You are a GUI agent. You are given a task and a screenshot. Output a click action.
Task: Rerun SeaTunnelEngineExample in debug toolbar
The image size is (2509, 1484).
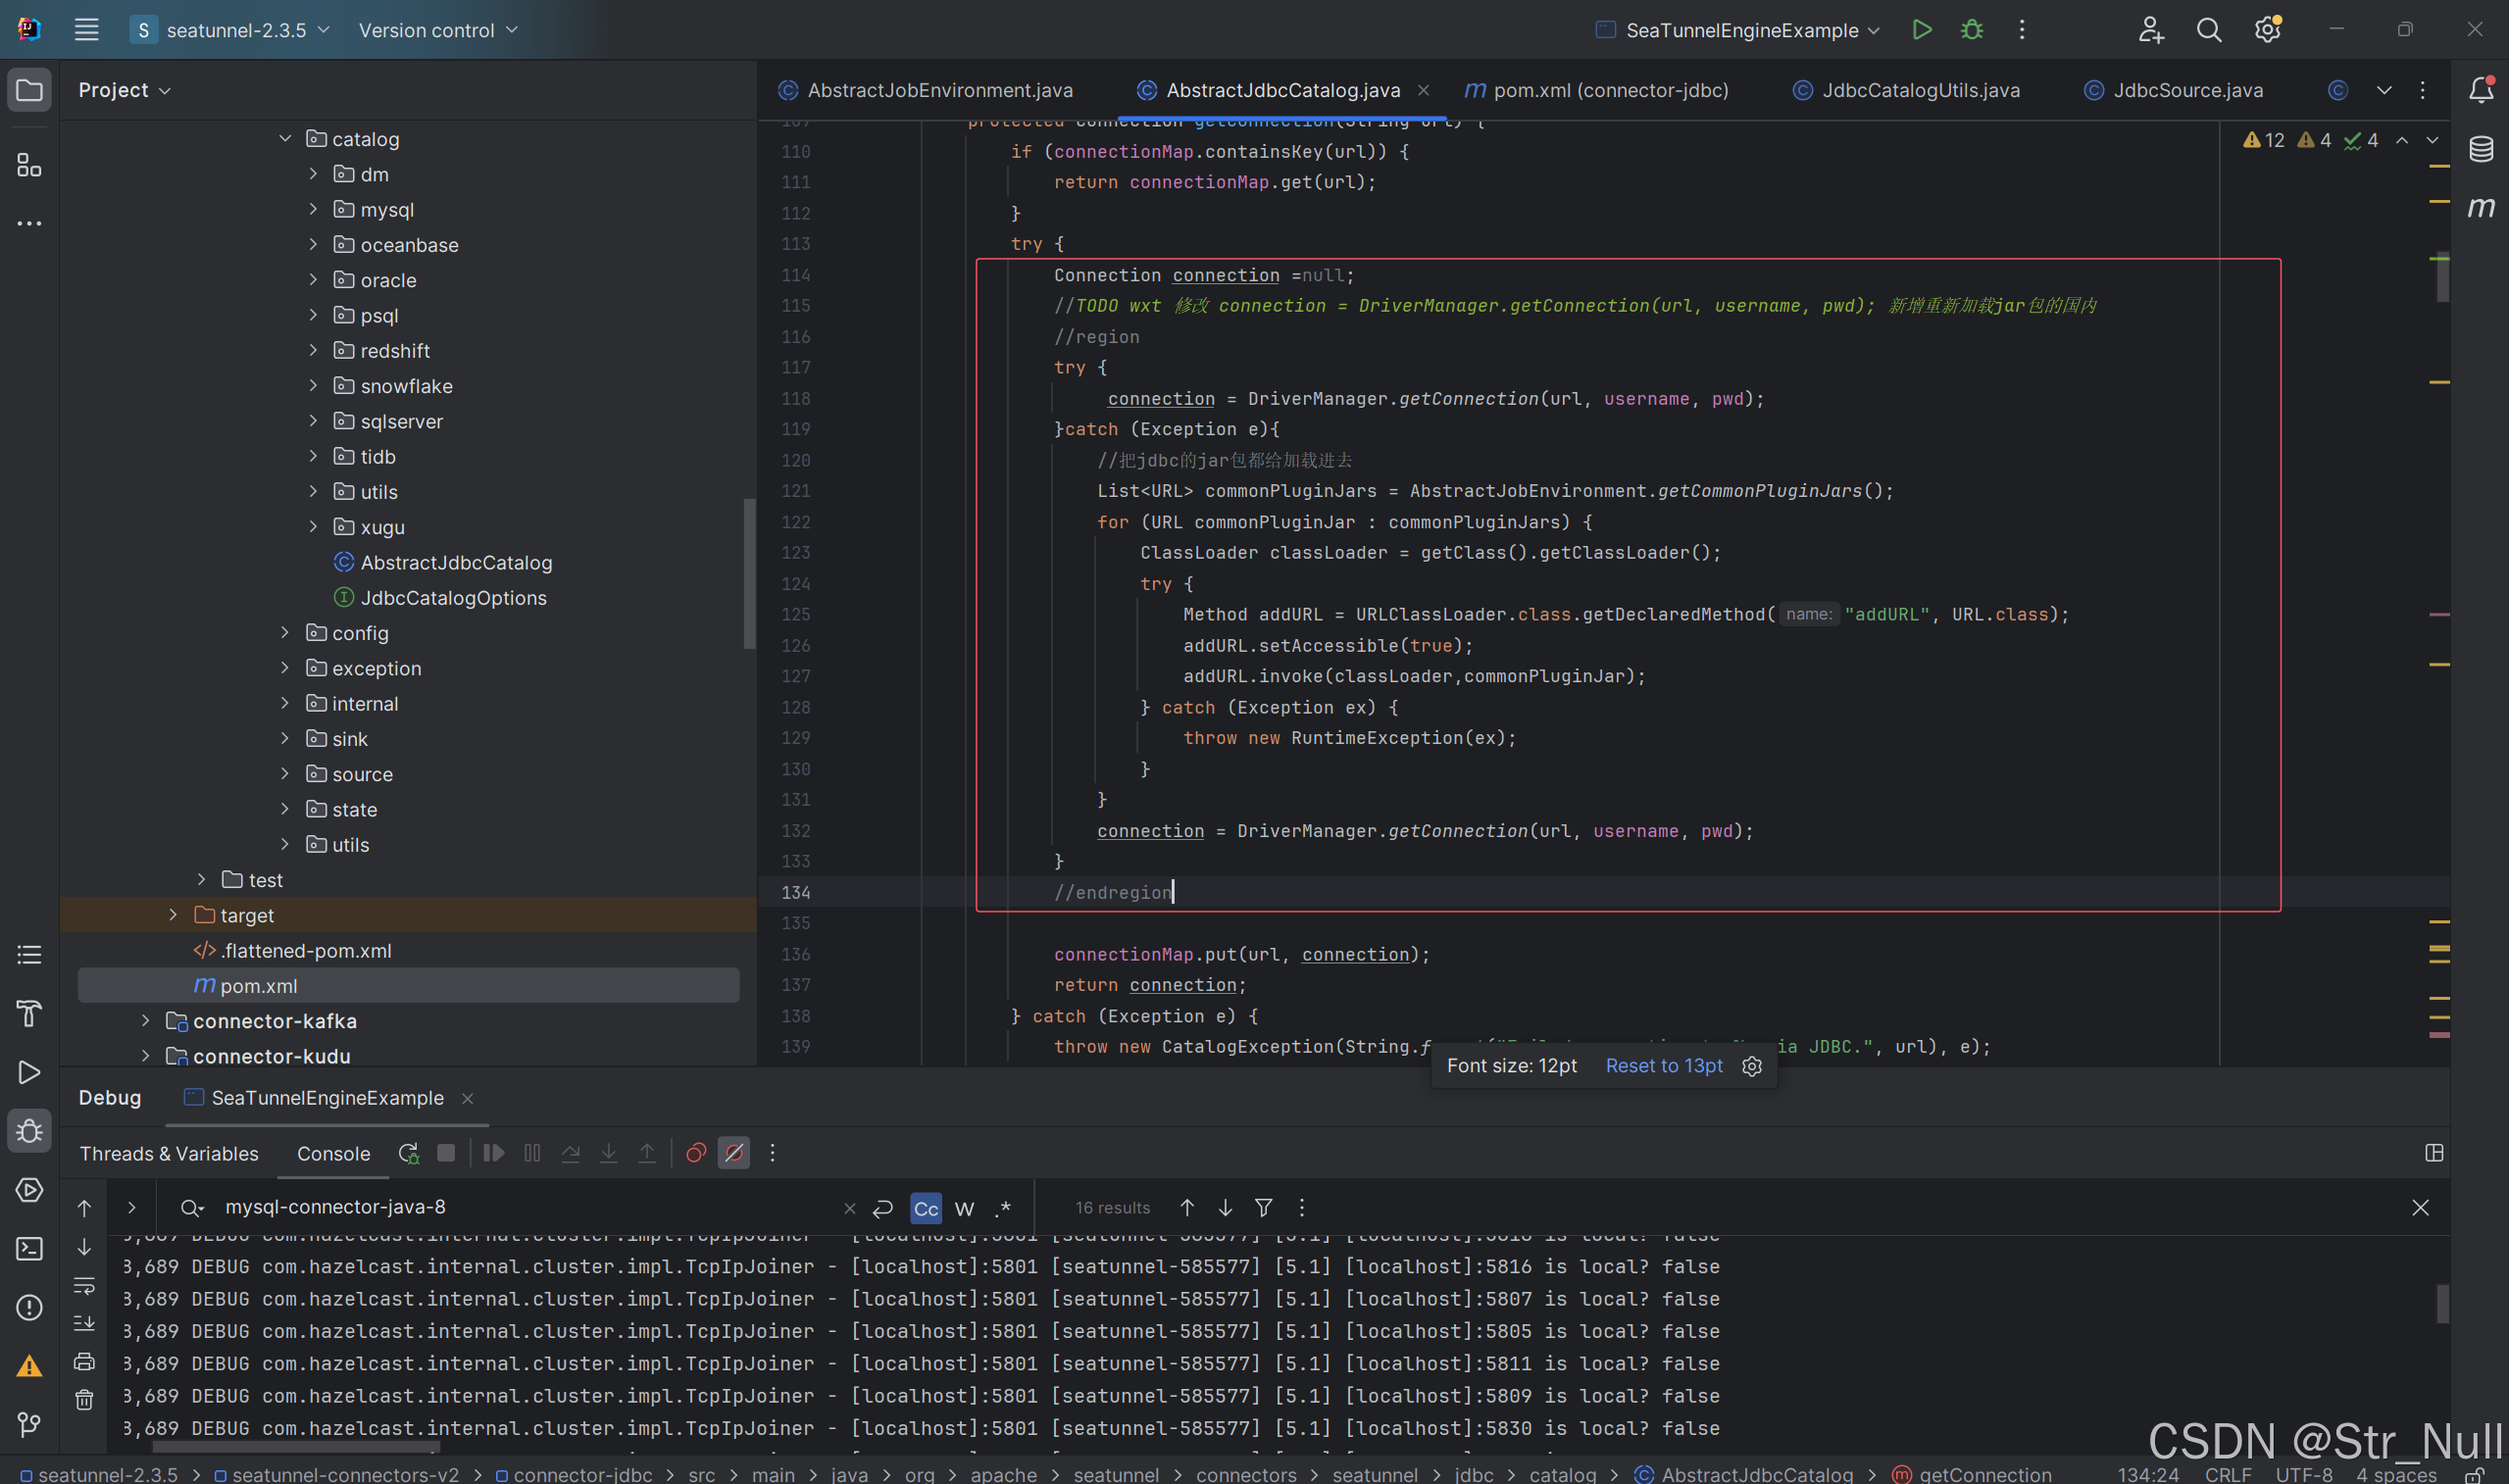click(408, 1153)
